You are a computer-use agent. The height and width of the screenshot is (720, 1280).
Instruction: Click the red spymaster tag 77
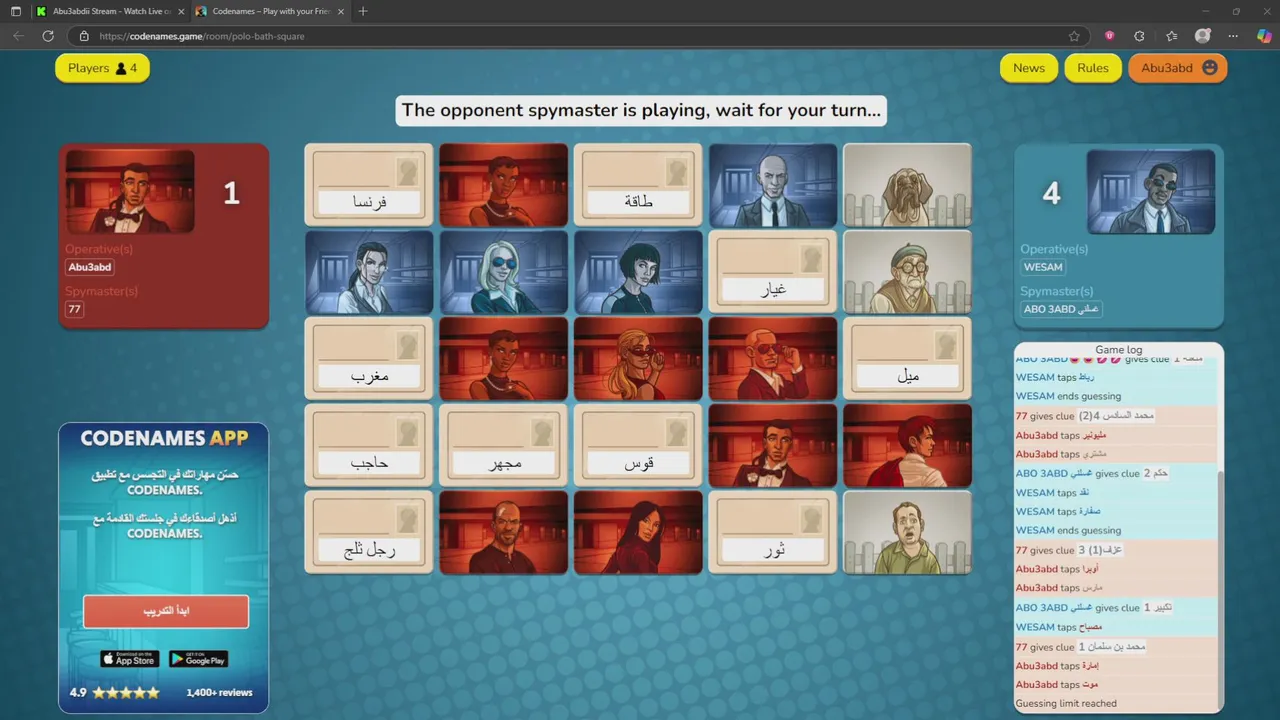[x=74, y=309]
